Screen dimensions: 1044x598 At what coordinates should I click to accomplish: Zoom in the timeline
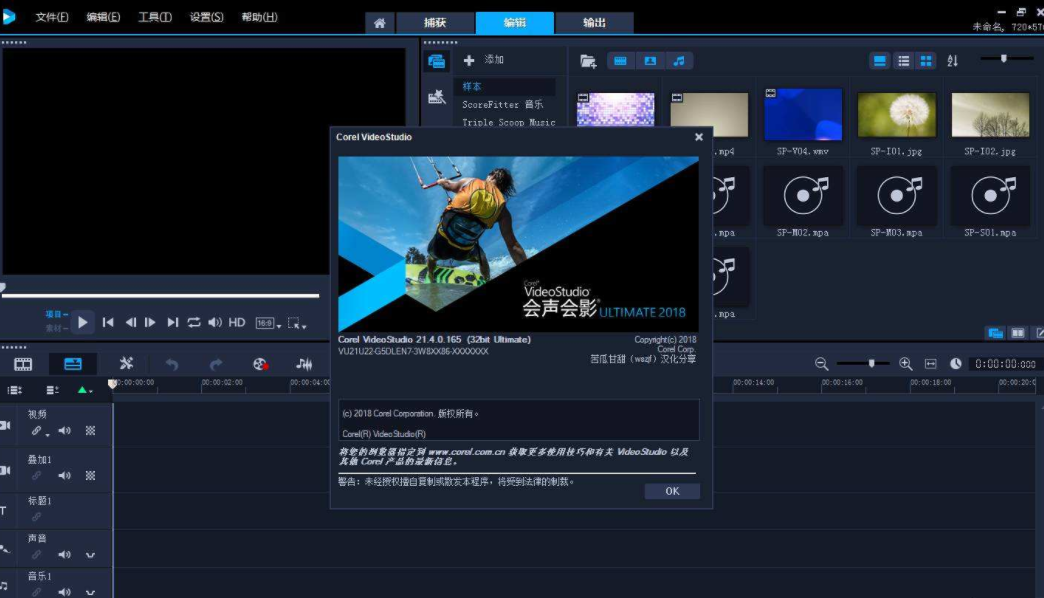pyautogui.click(x=906, y=364)
